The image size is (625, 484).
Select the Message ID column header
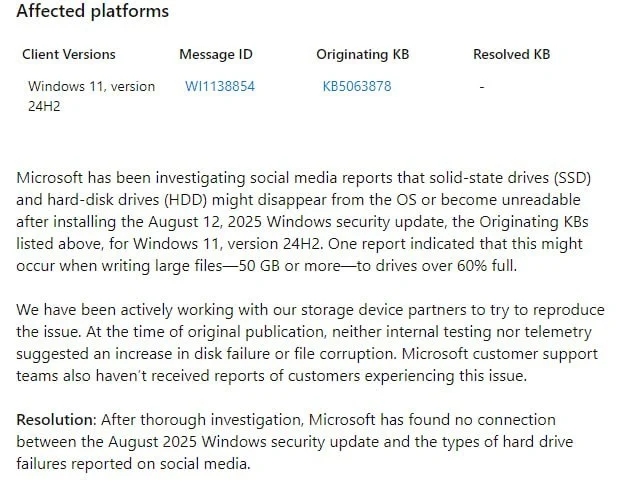pos(216,54)
